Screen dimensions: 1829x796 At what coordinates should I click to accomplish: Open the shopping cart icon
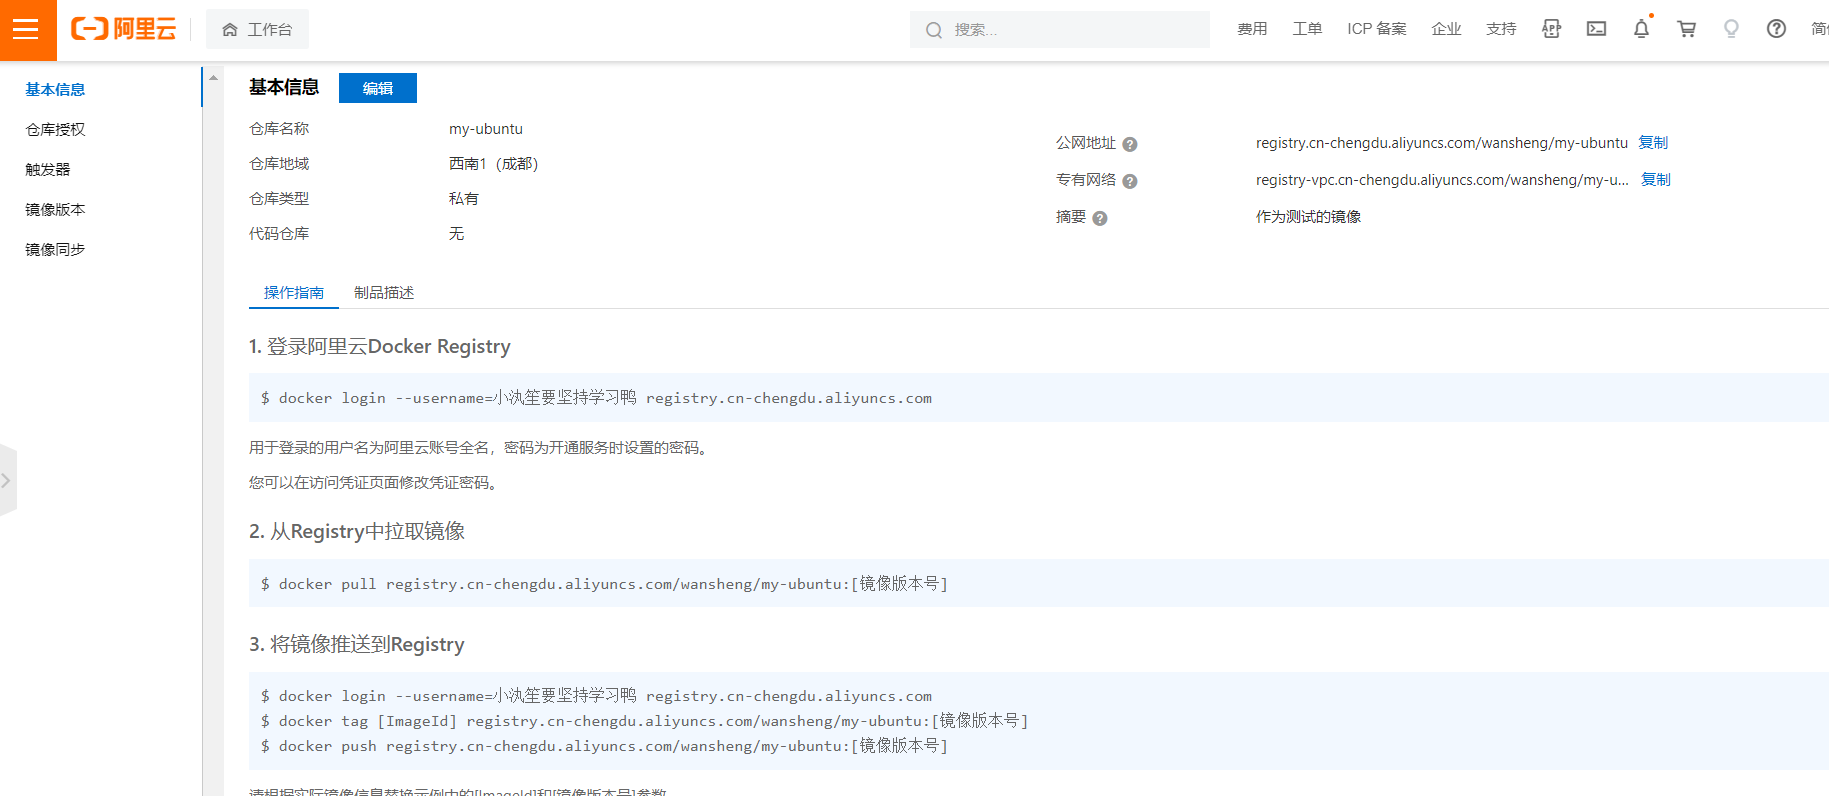coord(1686,29)
